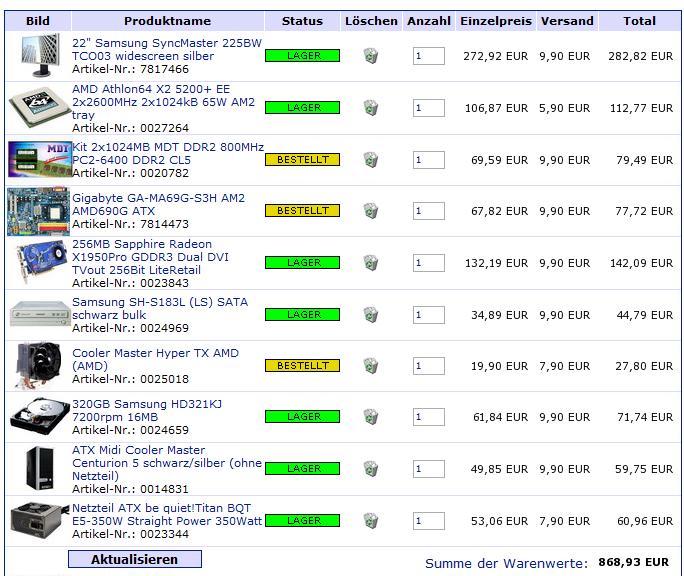Open ATX Midi Cooler Master Centurion 5 link
684x576 pixels.
167,463
